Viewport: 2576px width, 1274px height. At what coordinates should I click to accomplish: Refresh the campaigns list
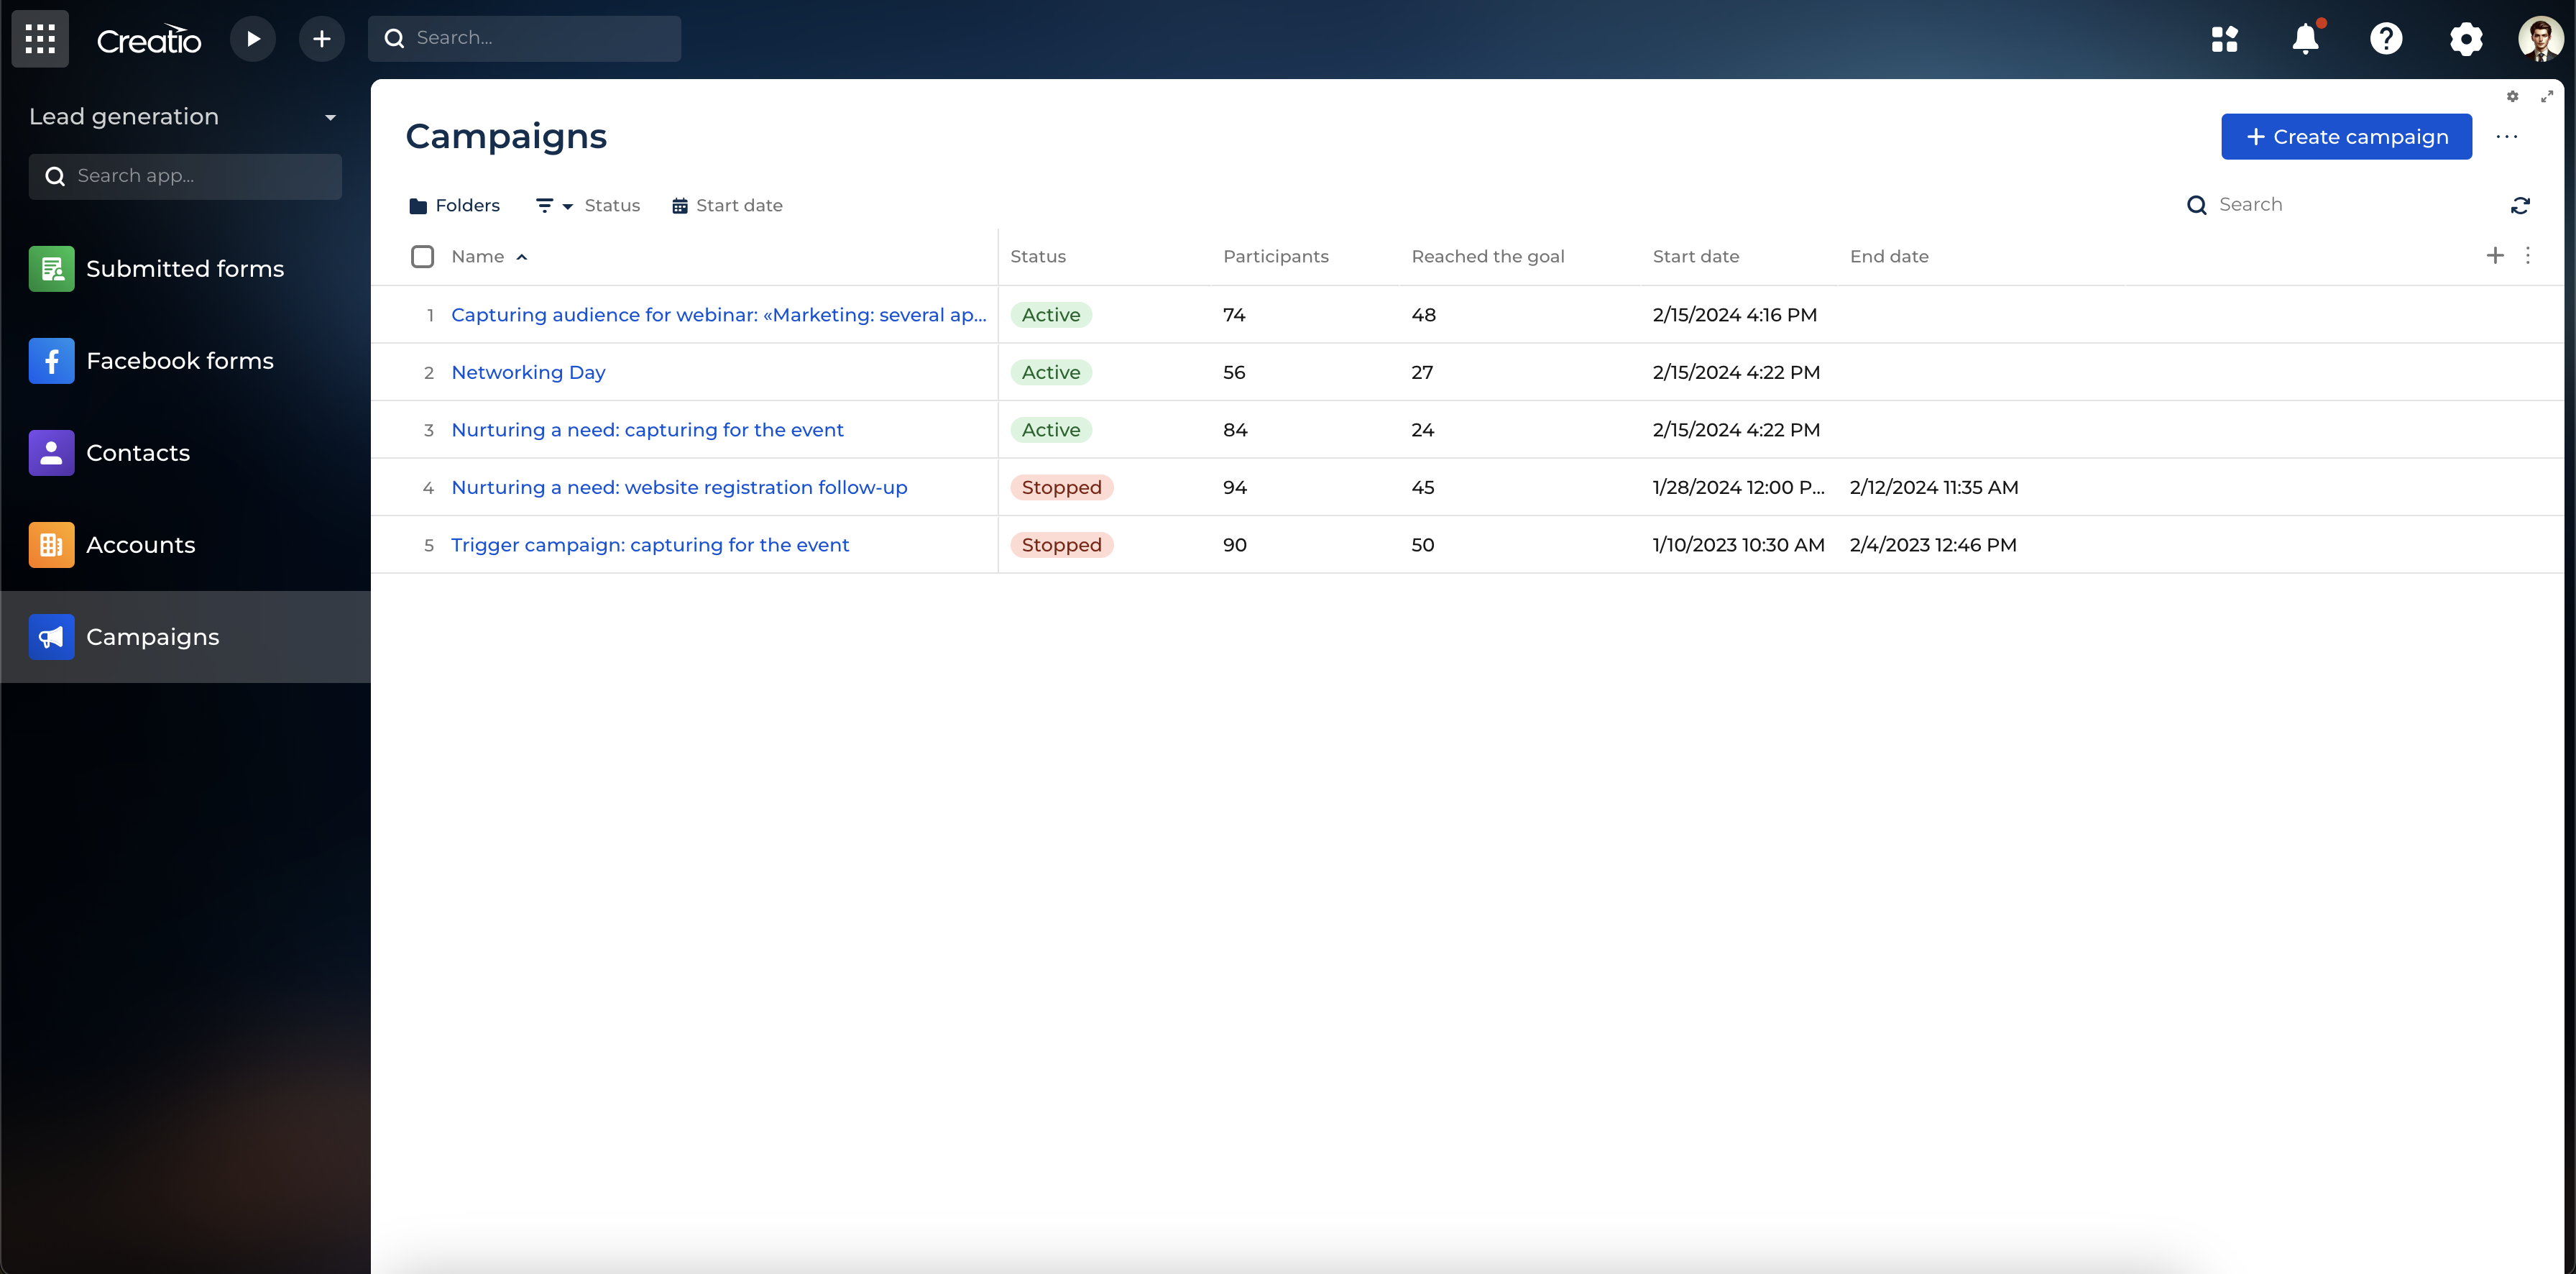[2520, 205]
